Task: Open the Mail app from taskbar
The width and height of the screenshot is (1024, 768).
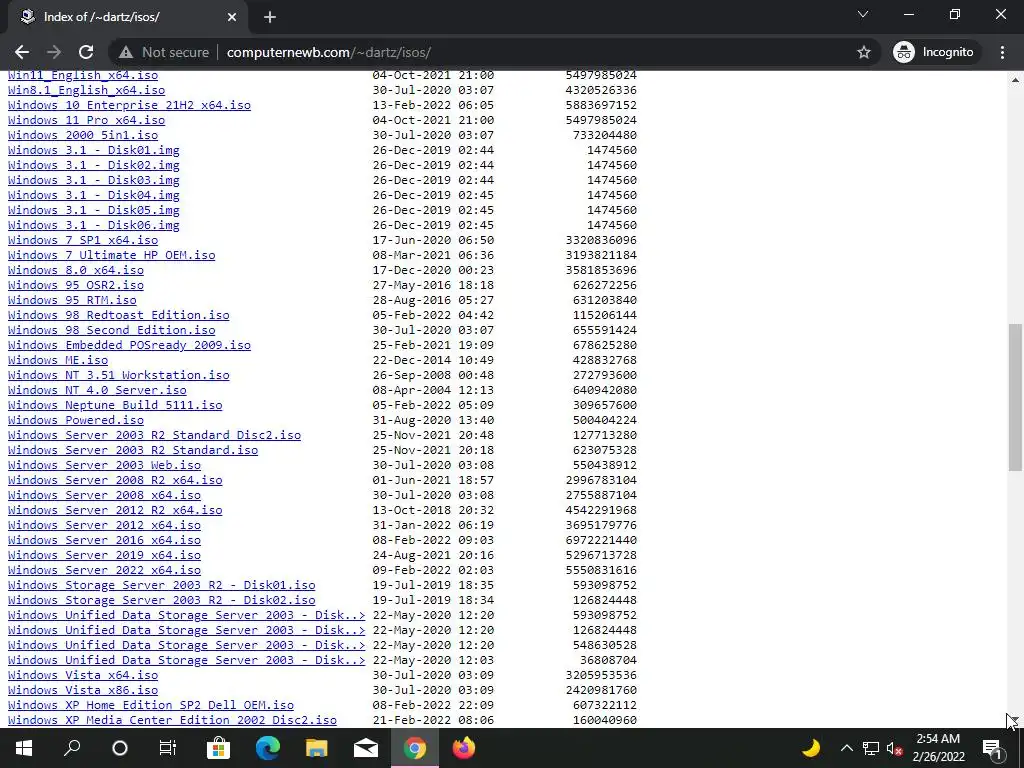Action: (366, 748)
